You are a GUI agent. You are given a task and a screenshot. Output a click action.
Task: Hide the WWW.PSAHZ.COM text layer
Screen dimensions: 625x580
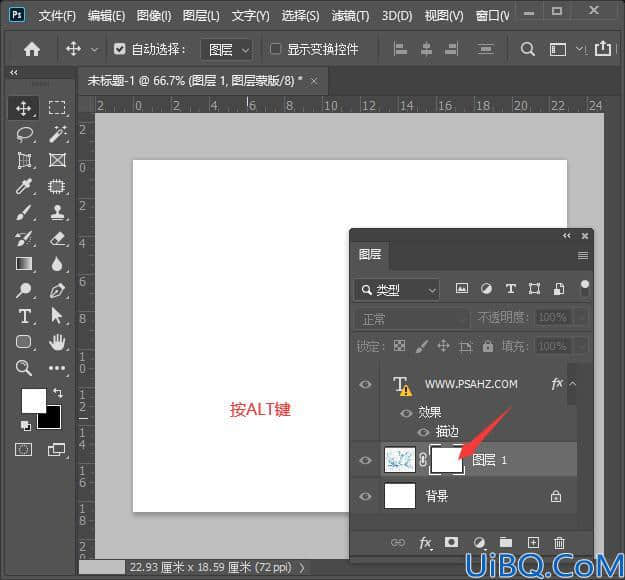(366, 384)
